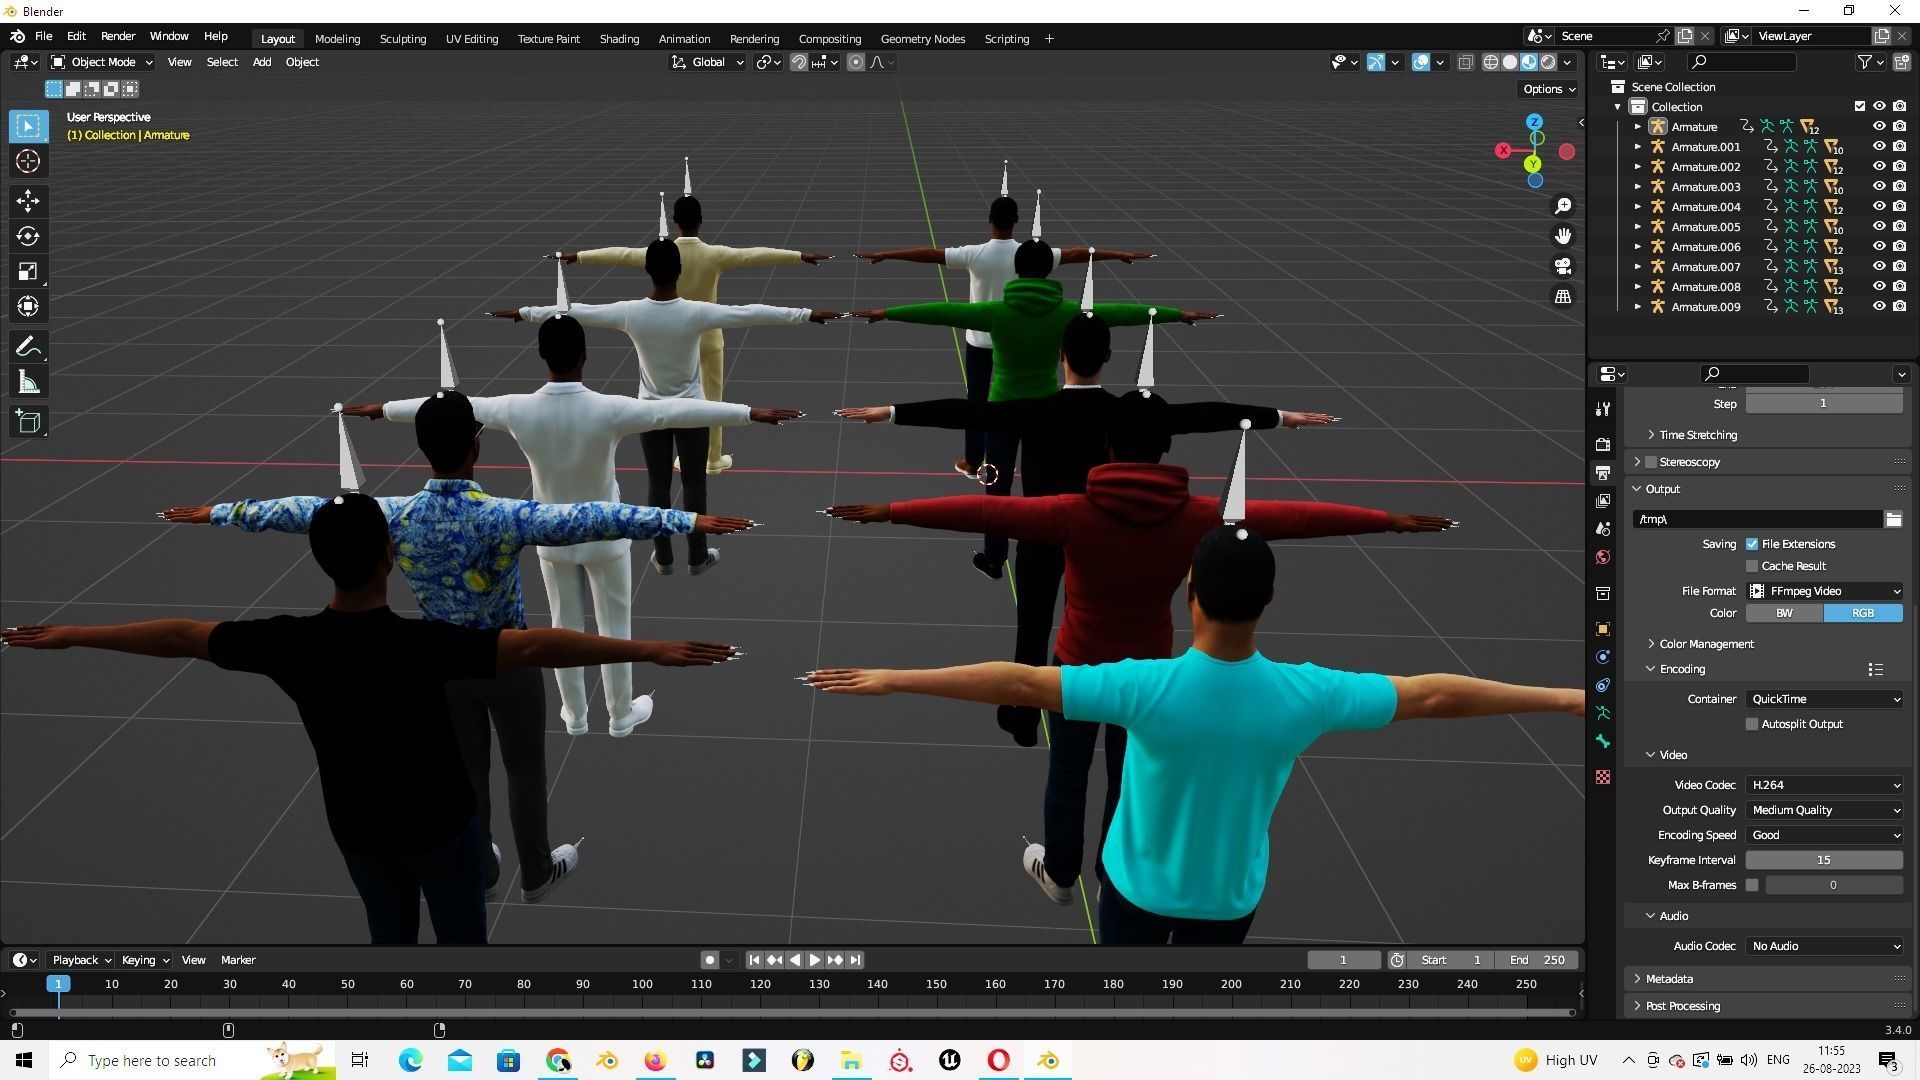Click the pan view hand icon

pos(1563,236)
